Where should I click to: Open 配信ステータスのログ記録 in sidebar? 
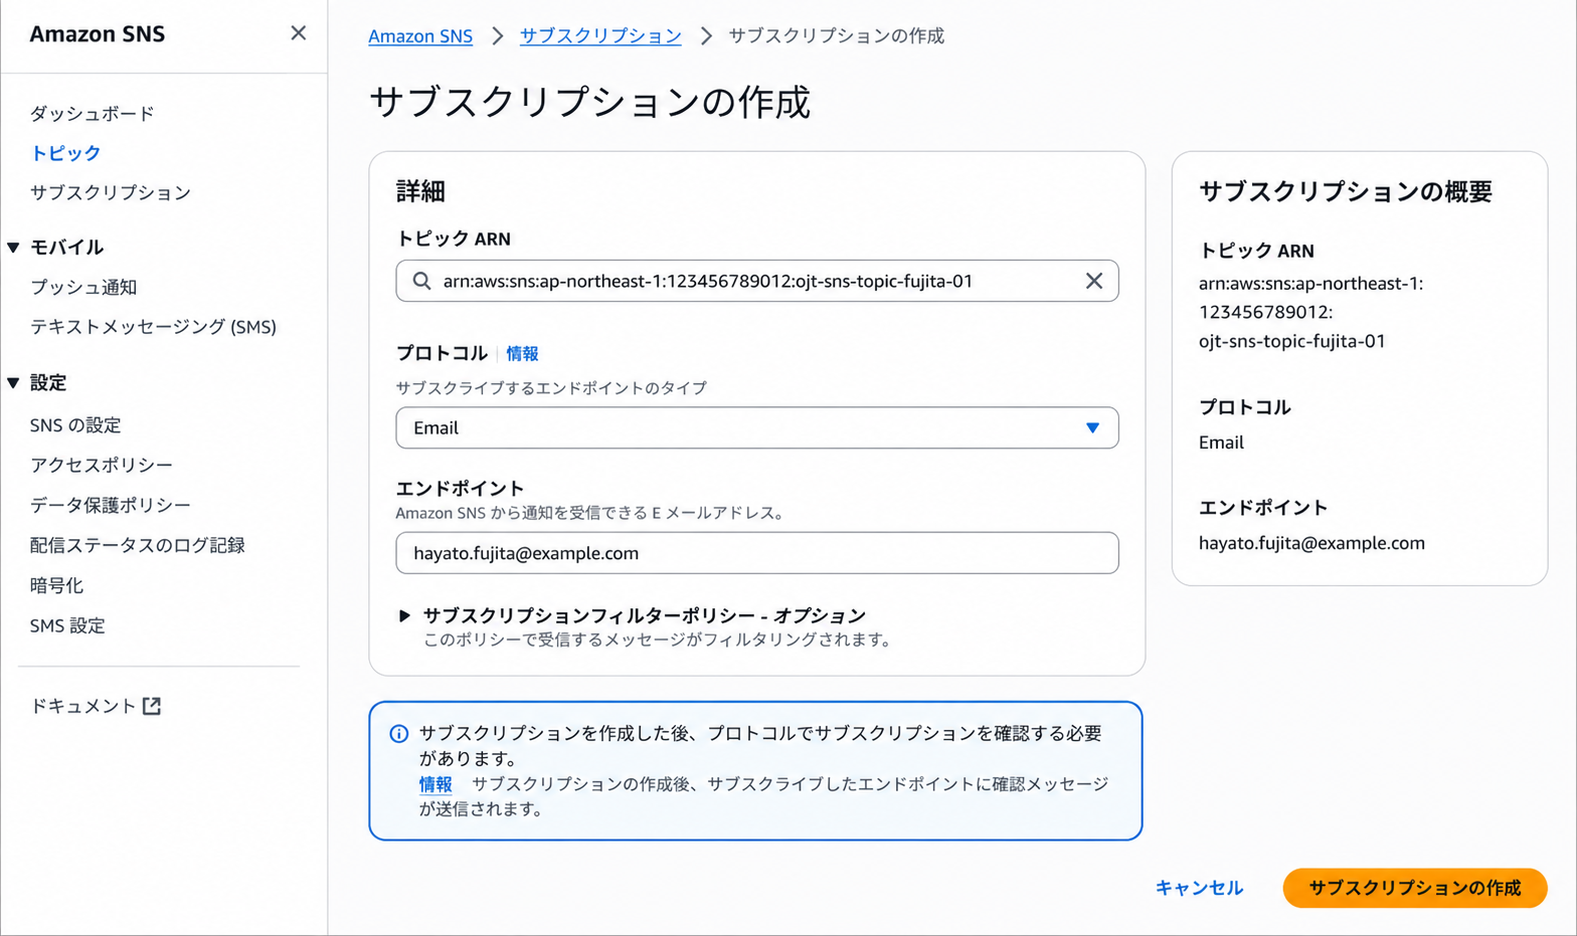137,545
